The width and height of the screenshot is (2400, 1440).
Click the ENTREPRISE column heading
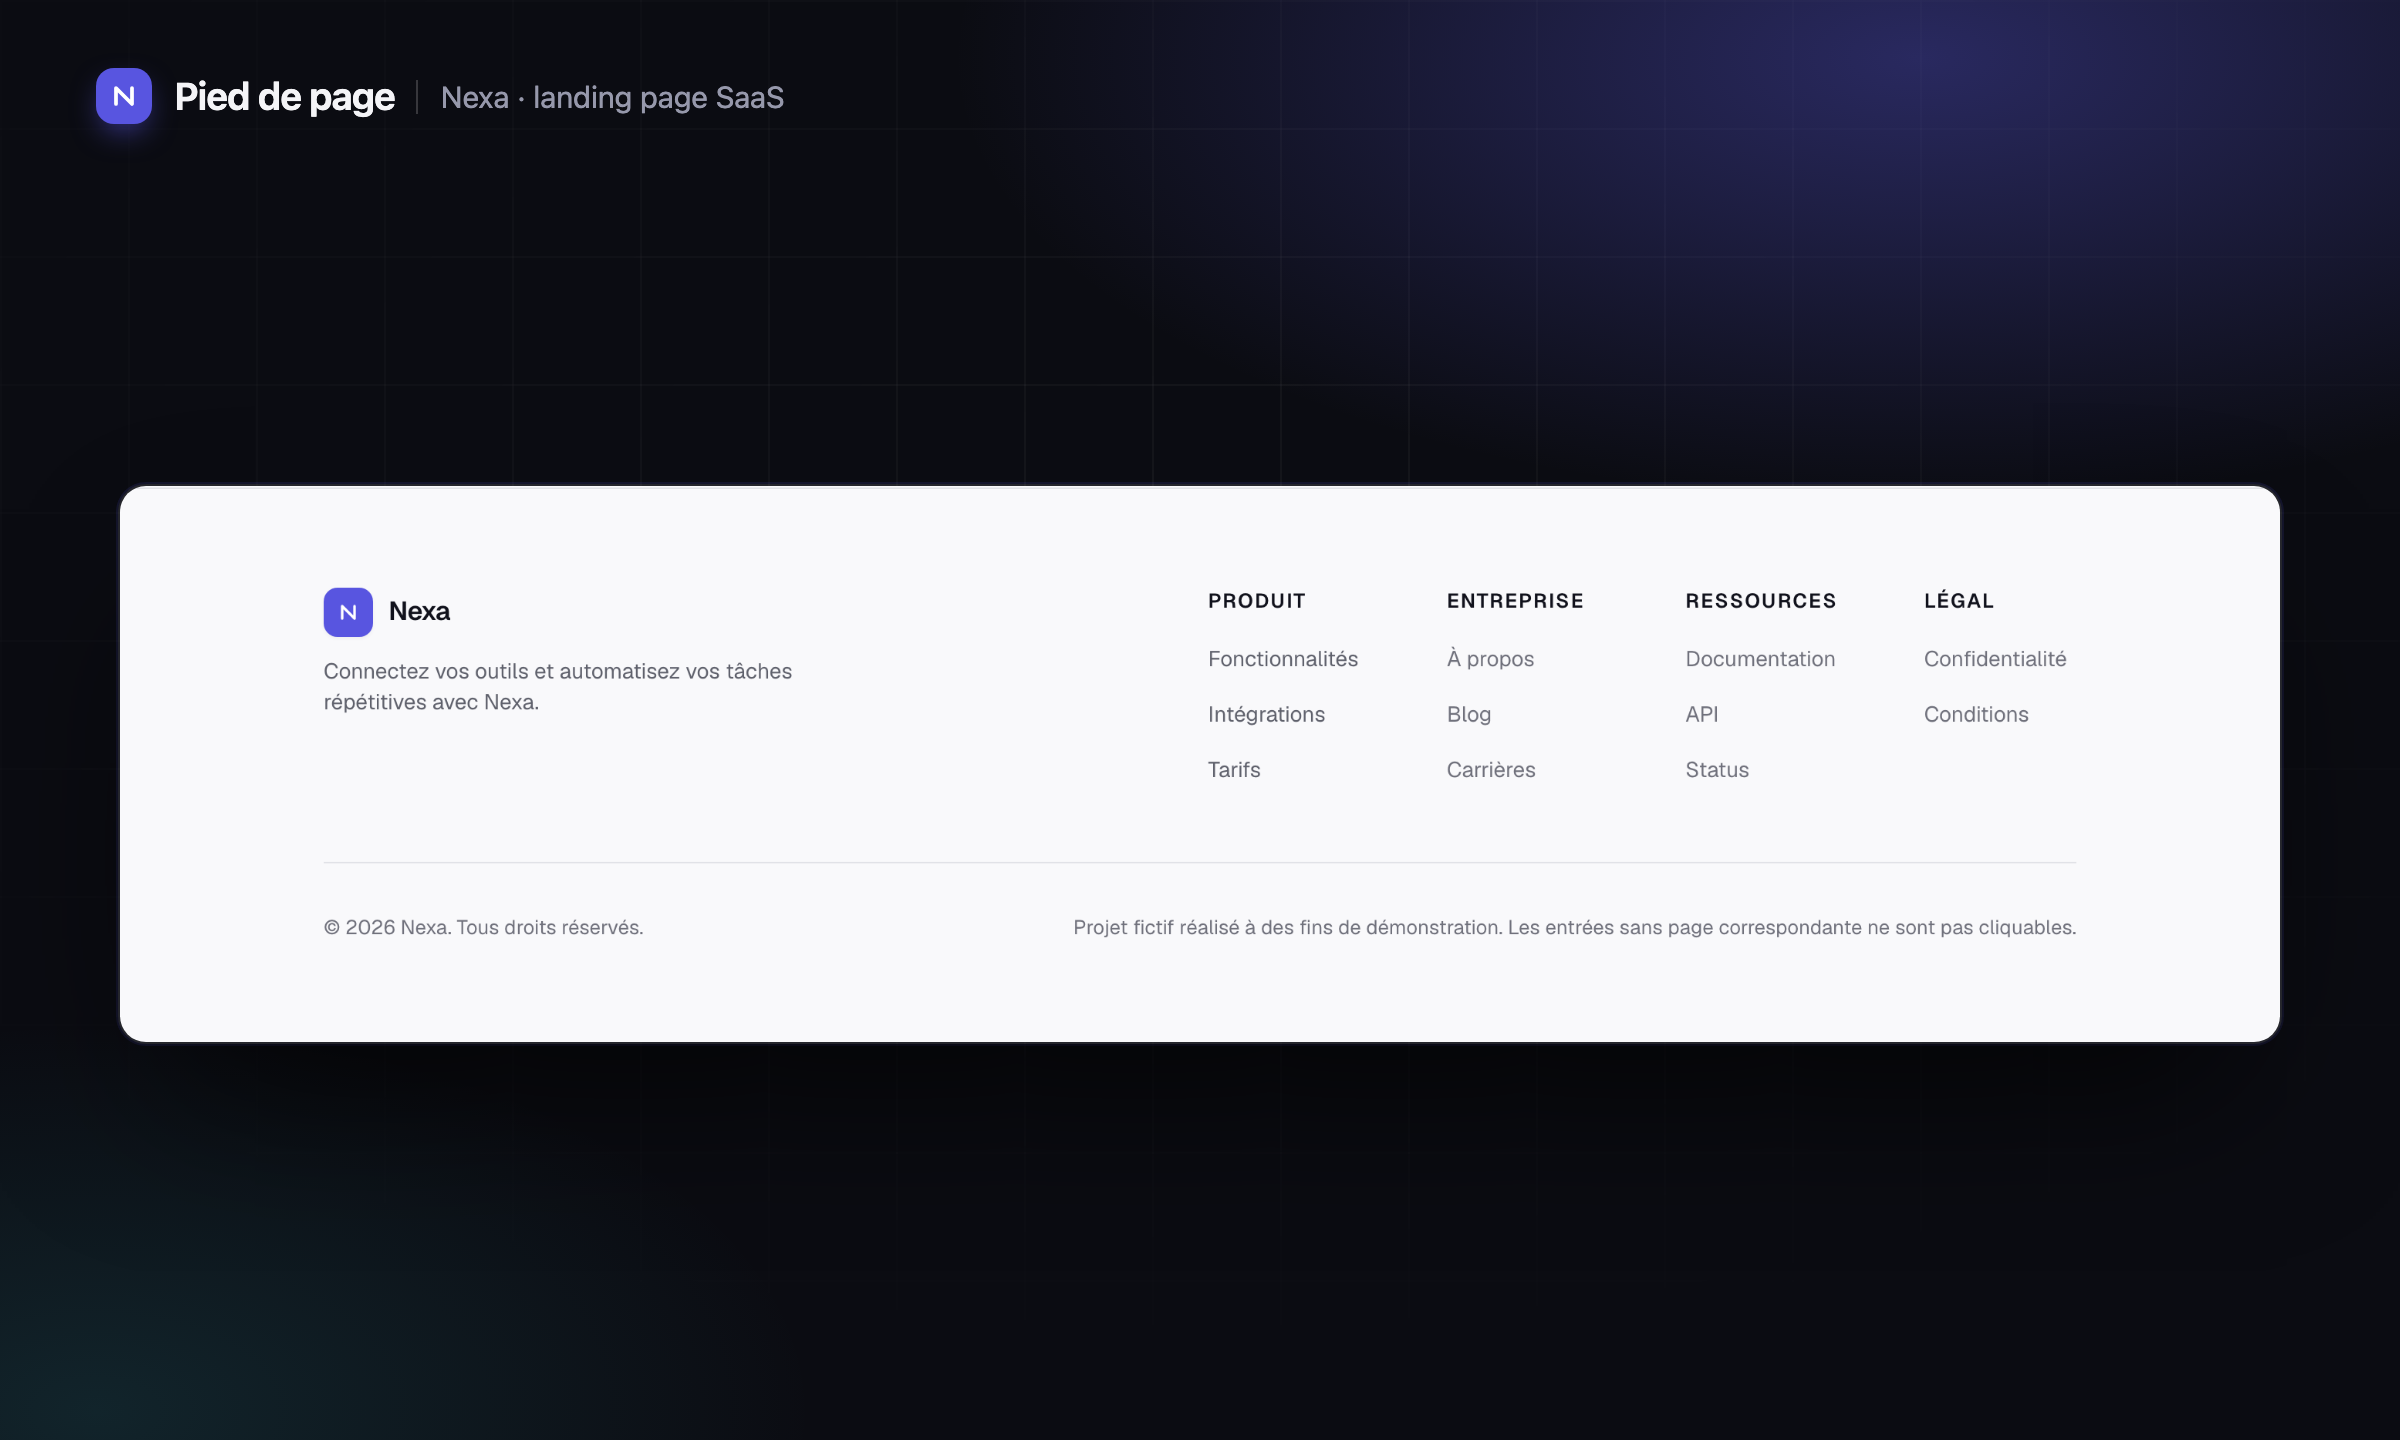pos(1515,601)
